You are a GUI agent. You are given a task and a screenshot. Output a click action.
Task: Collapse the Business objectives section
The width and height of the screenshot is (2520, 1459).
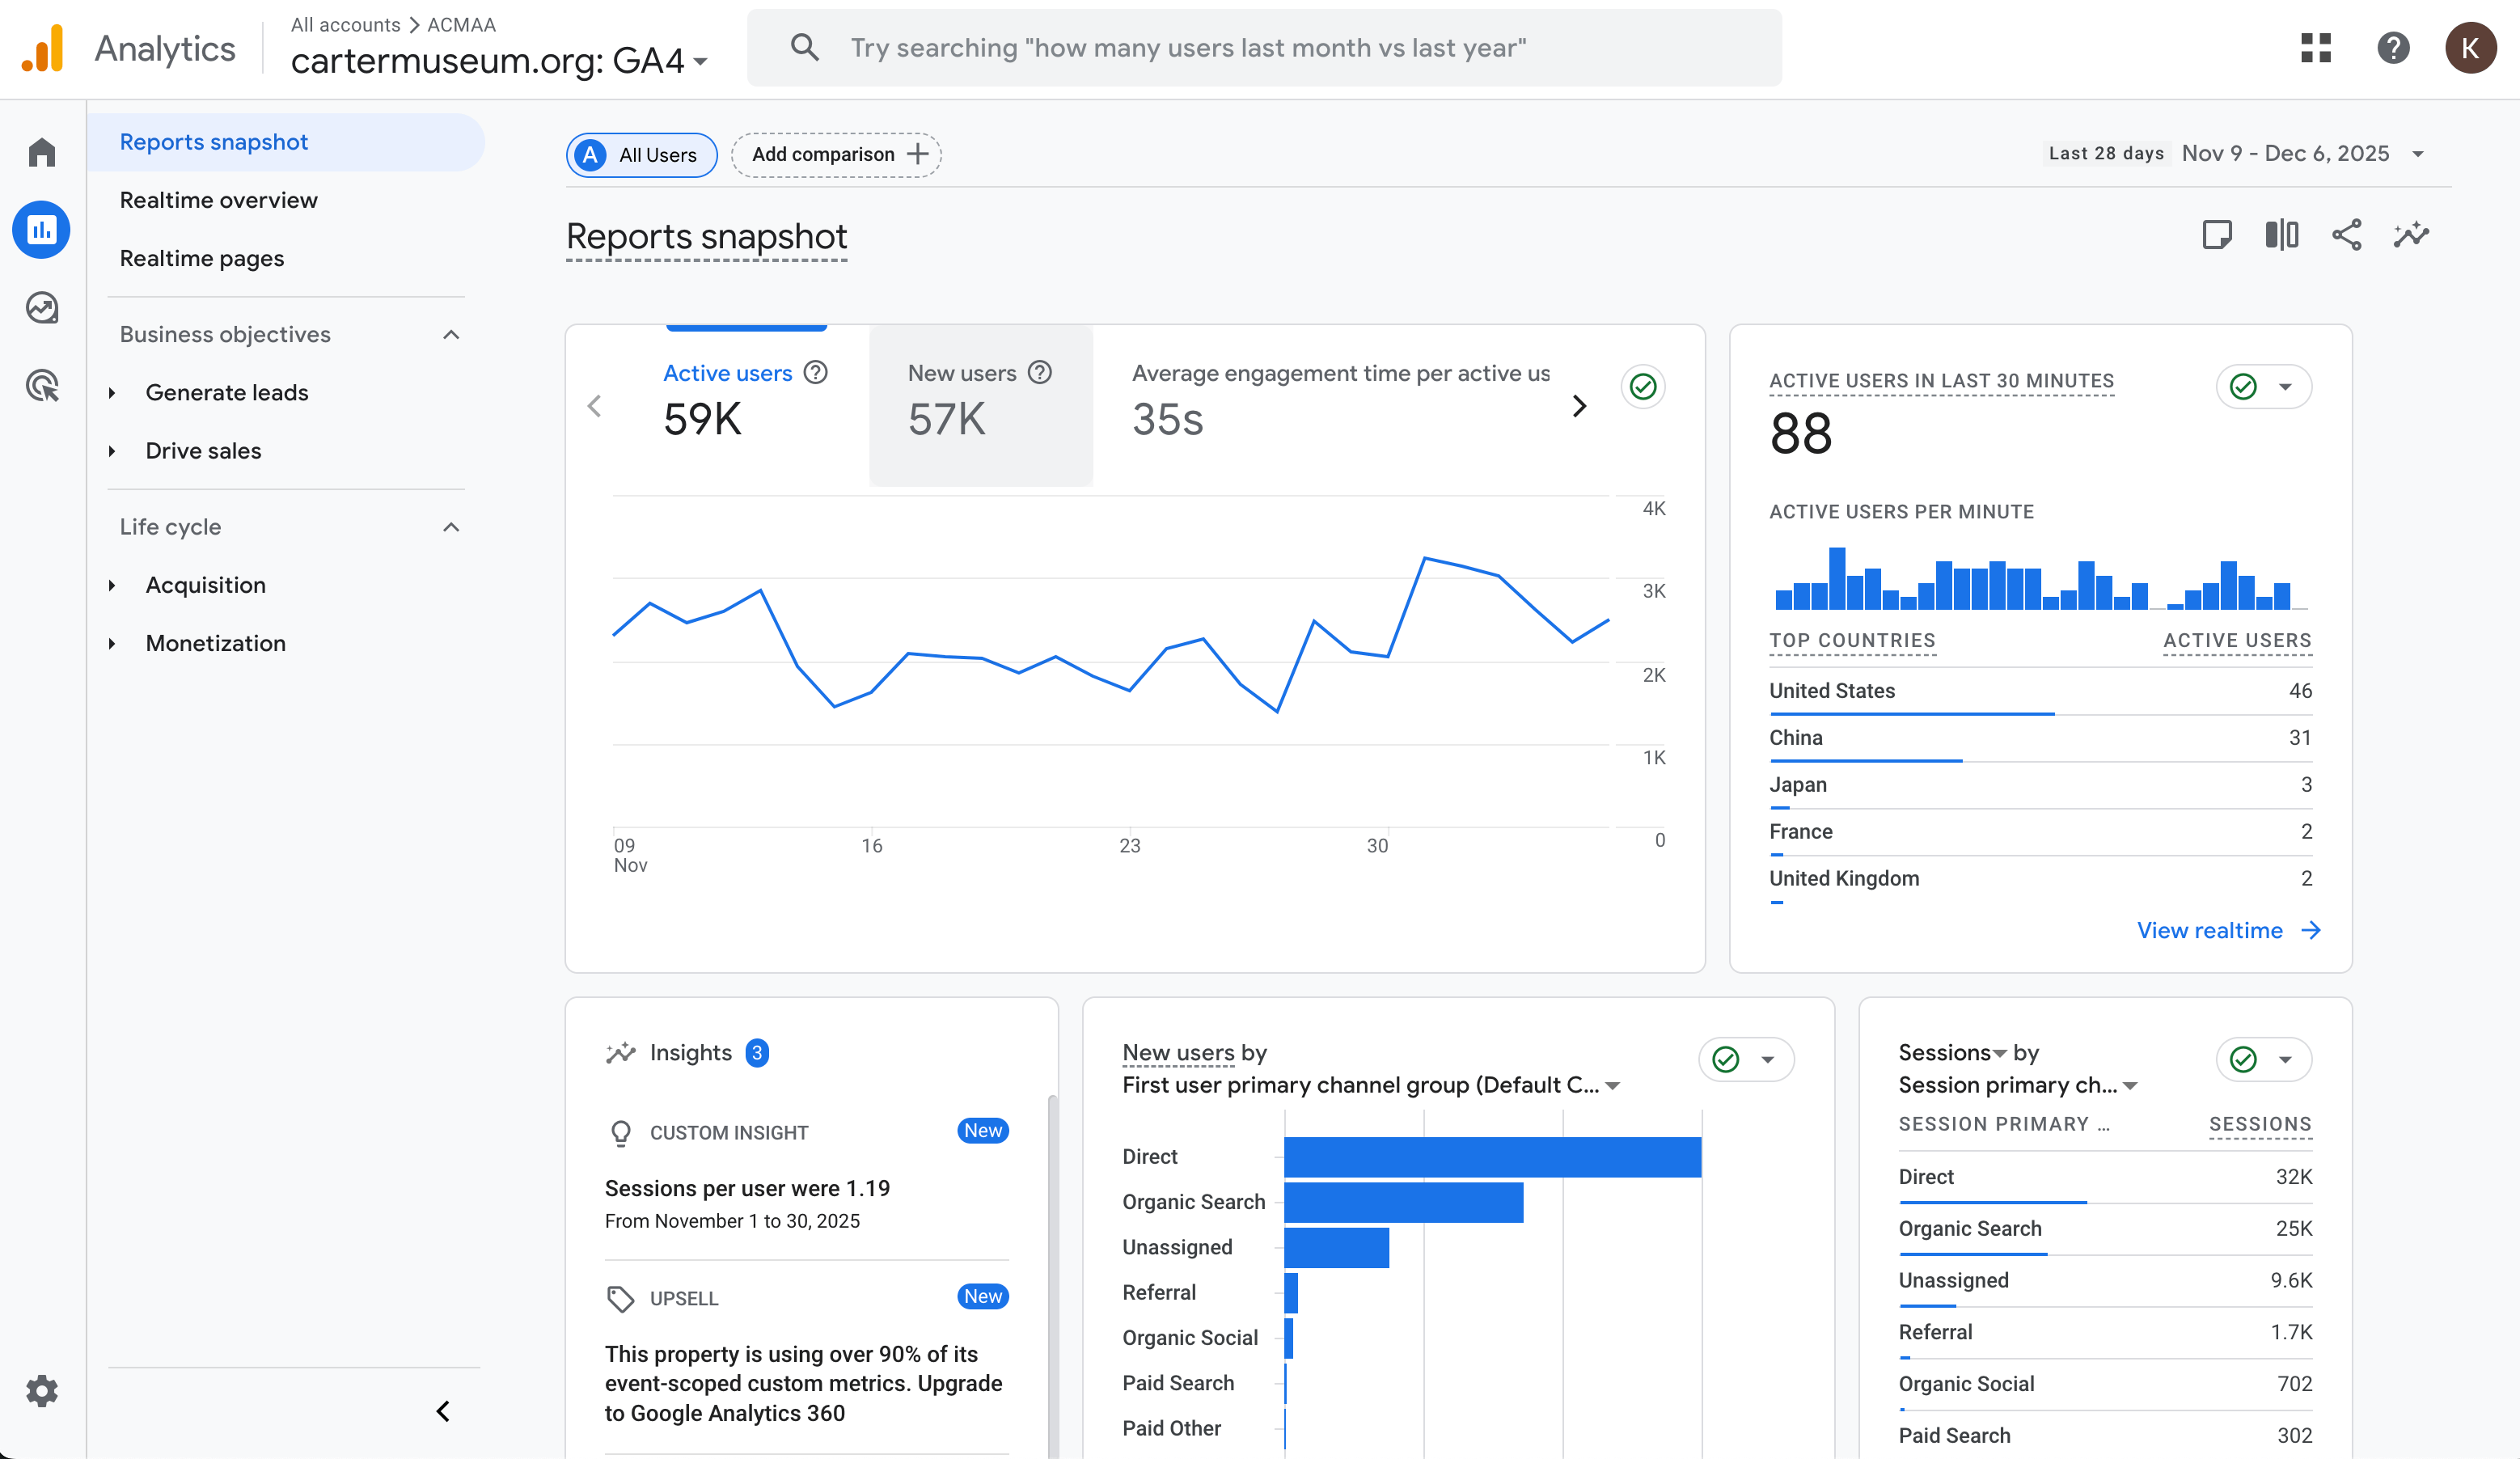coord(451,334)
